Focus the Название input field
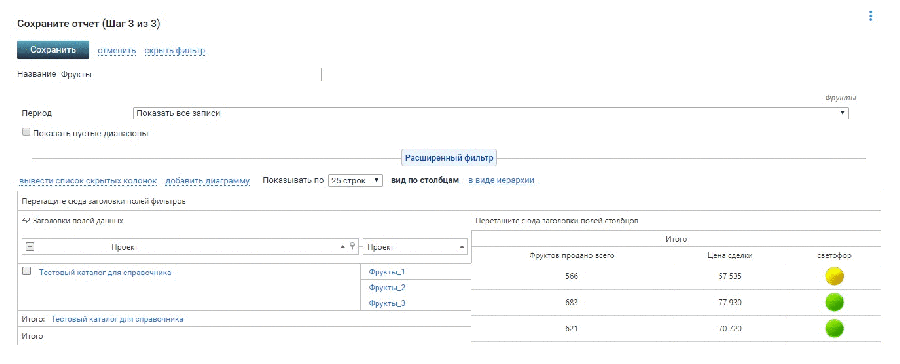The width and height of the screenshot is (900, 364). (x=191, y=75)
